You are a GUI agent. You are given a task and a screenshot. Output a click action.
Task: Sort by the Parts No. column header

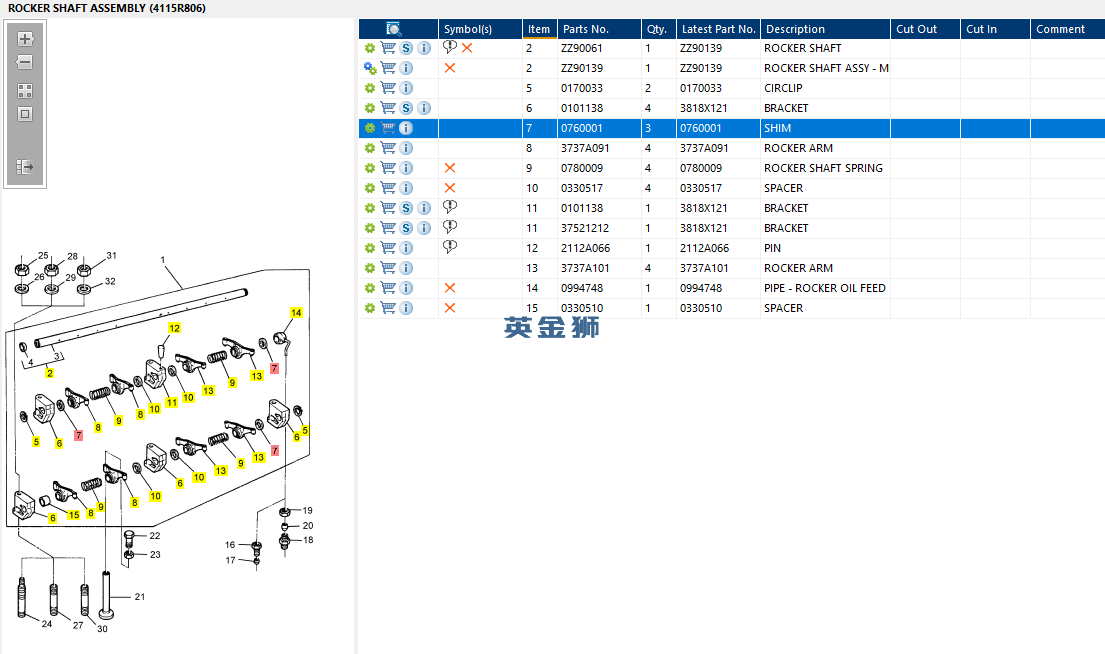(599, 29)
